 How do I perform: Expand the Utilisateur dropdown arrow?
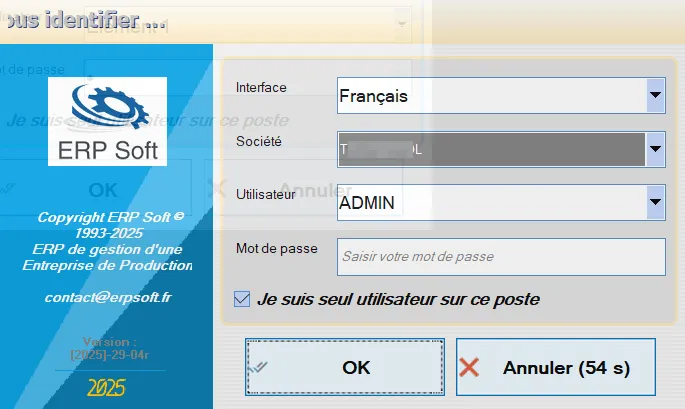655,203
